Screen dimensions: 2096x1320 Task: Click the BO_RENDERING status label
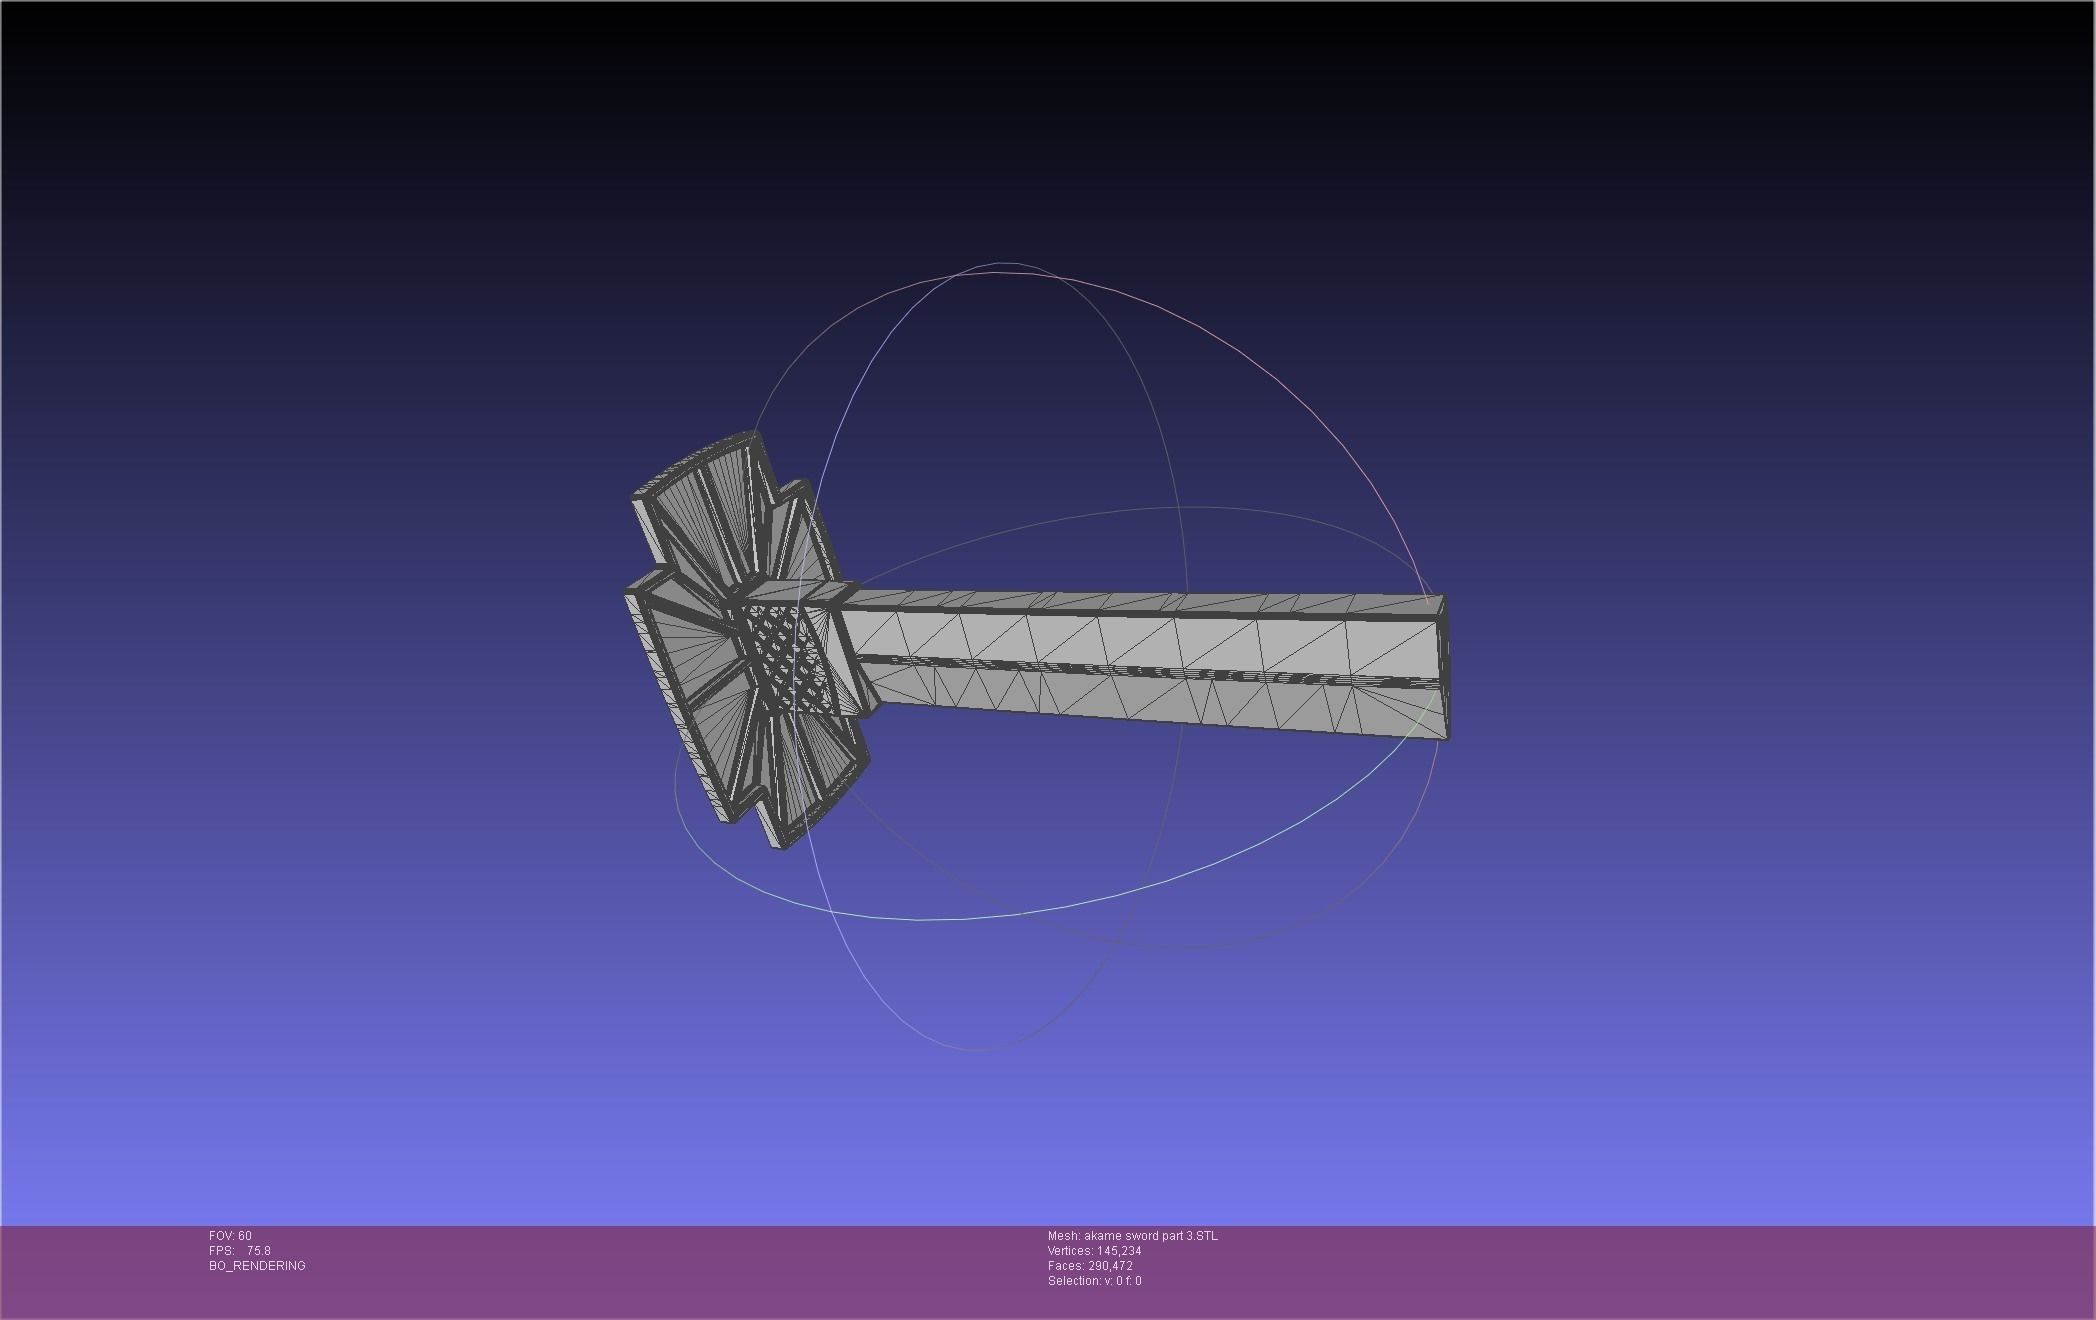coord(257,1266)
